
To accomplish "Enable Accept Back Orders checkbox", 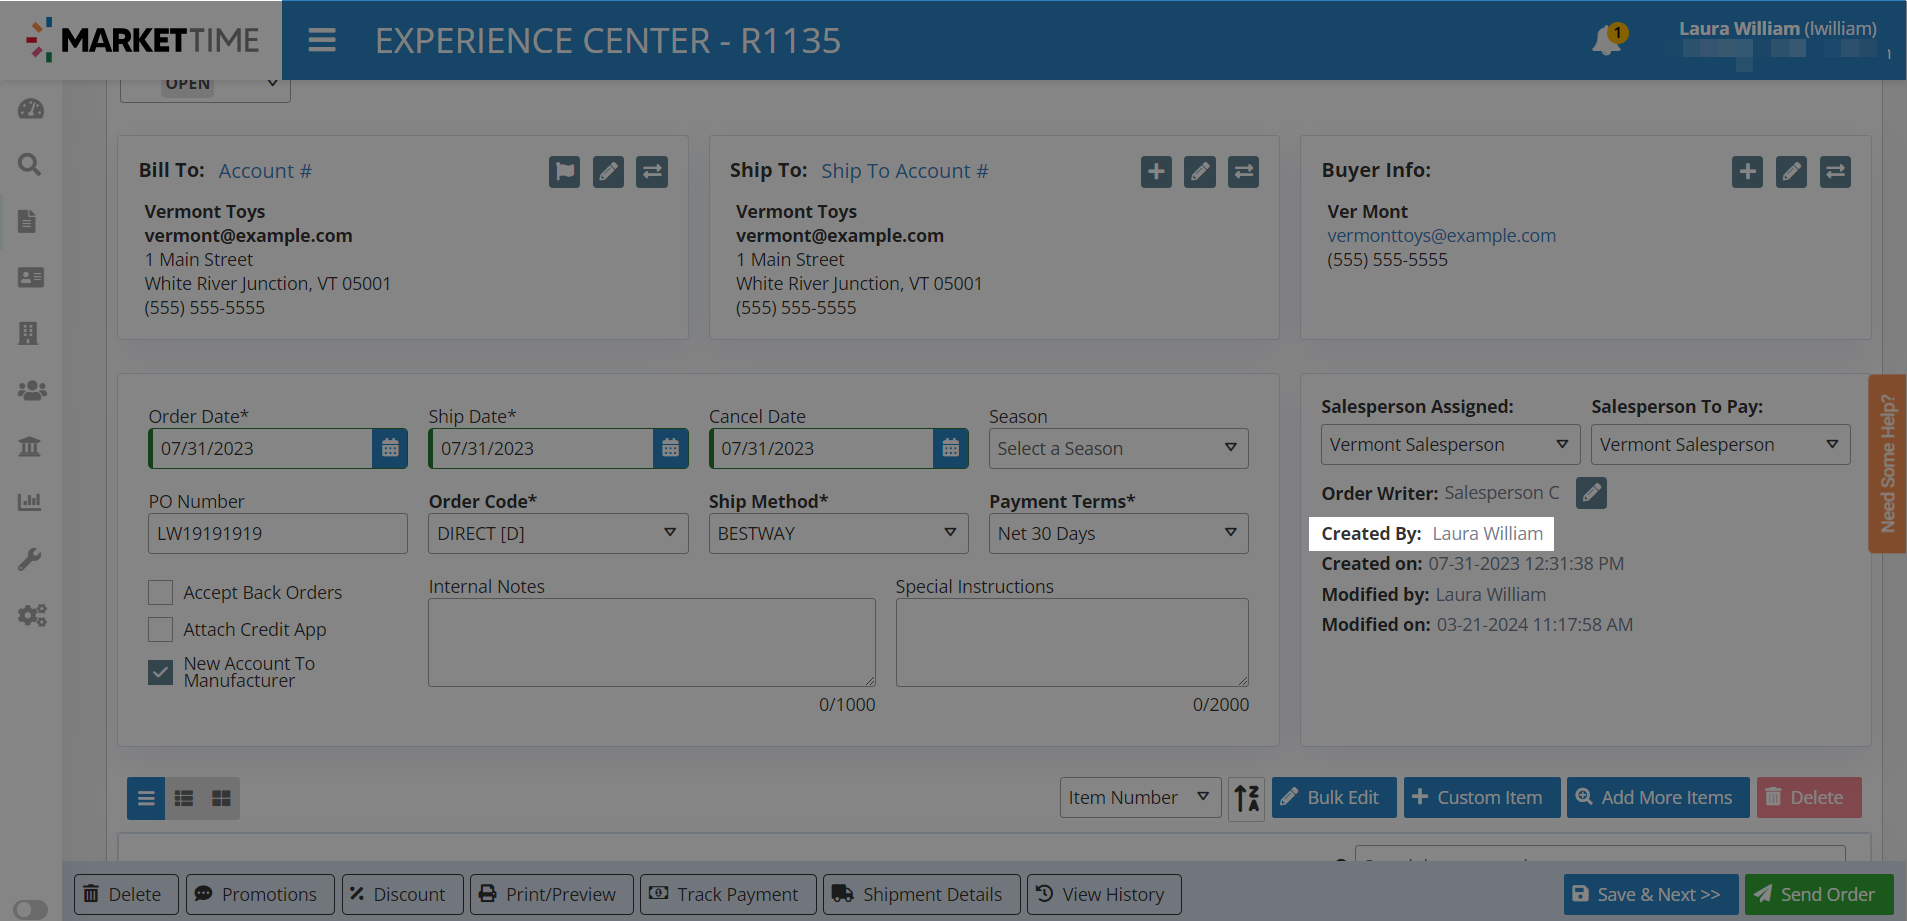I will (160, 593).
